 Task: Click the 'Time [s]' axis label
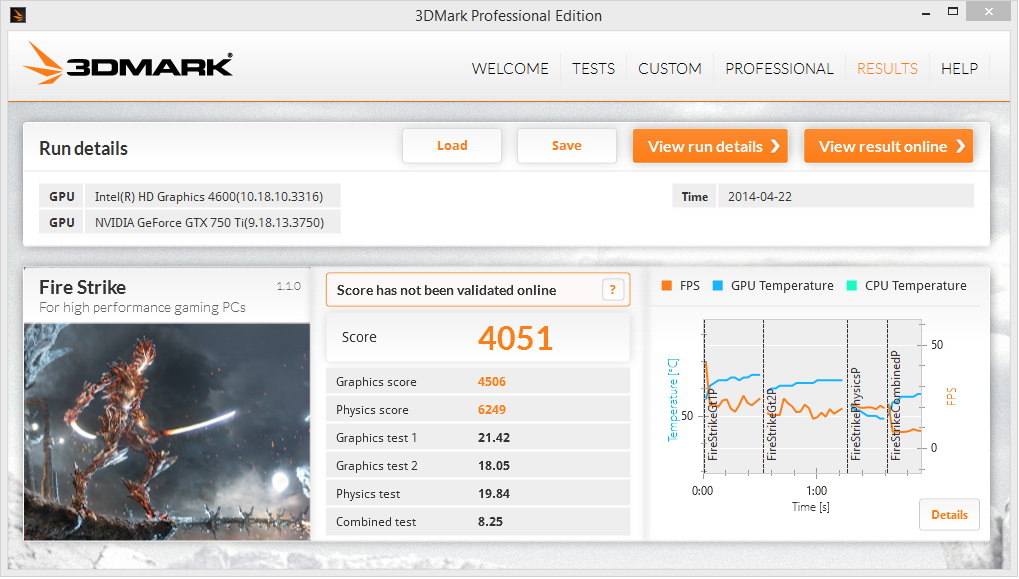tap(810, 507)
